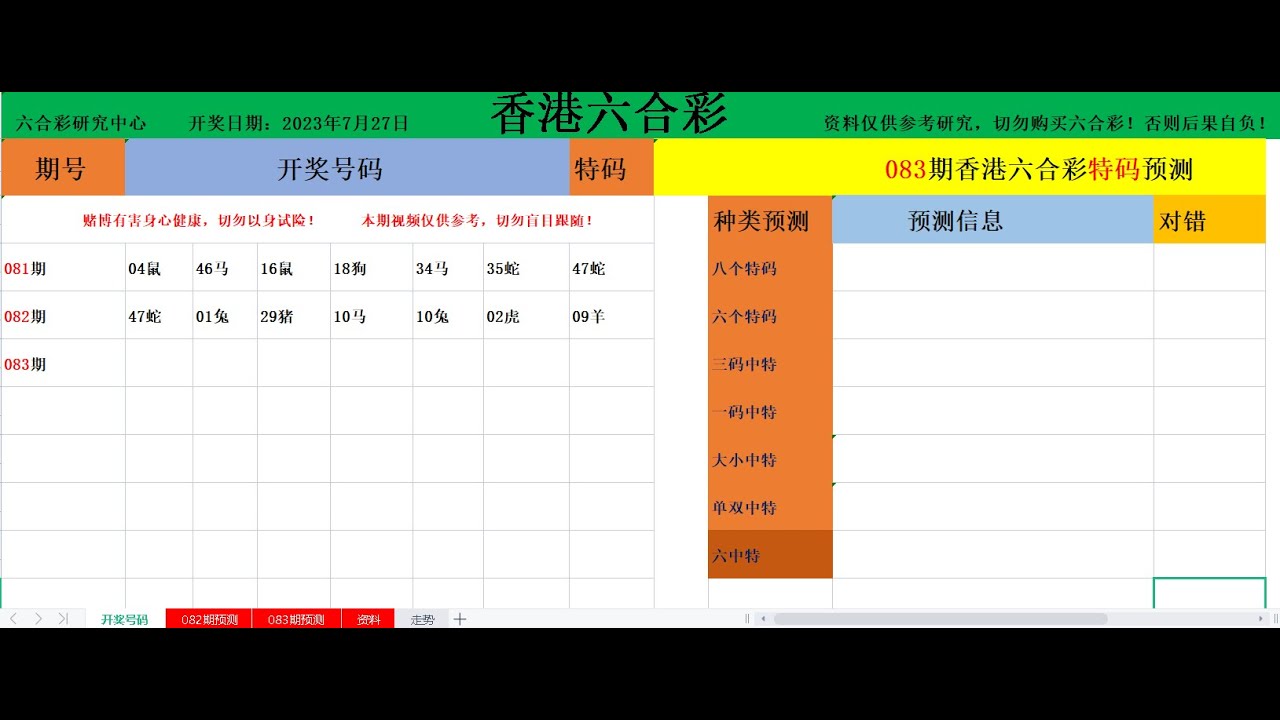Image resolution: width=1280 pixels, height=720 pixels.
Task: Select cell 16鼠
Action: (294, 268)
